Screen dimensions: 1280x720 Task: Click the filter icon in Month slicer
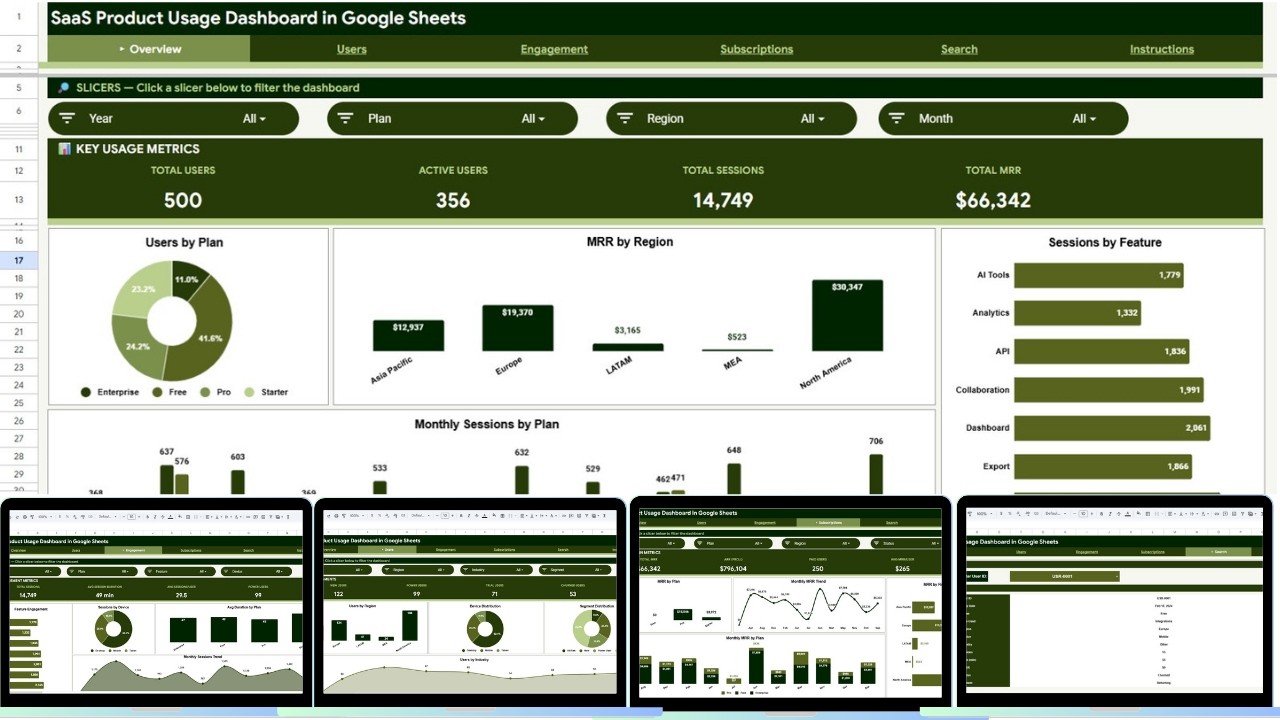897,118
